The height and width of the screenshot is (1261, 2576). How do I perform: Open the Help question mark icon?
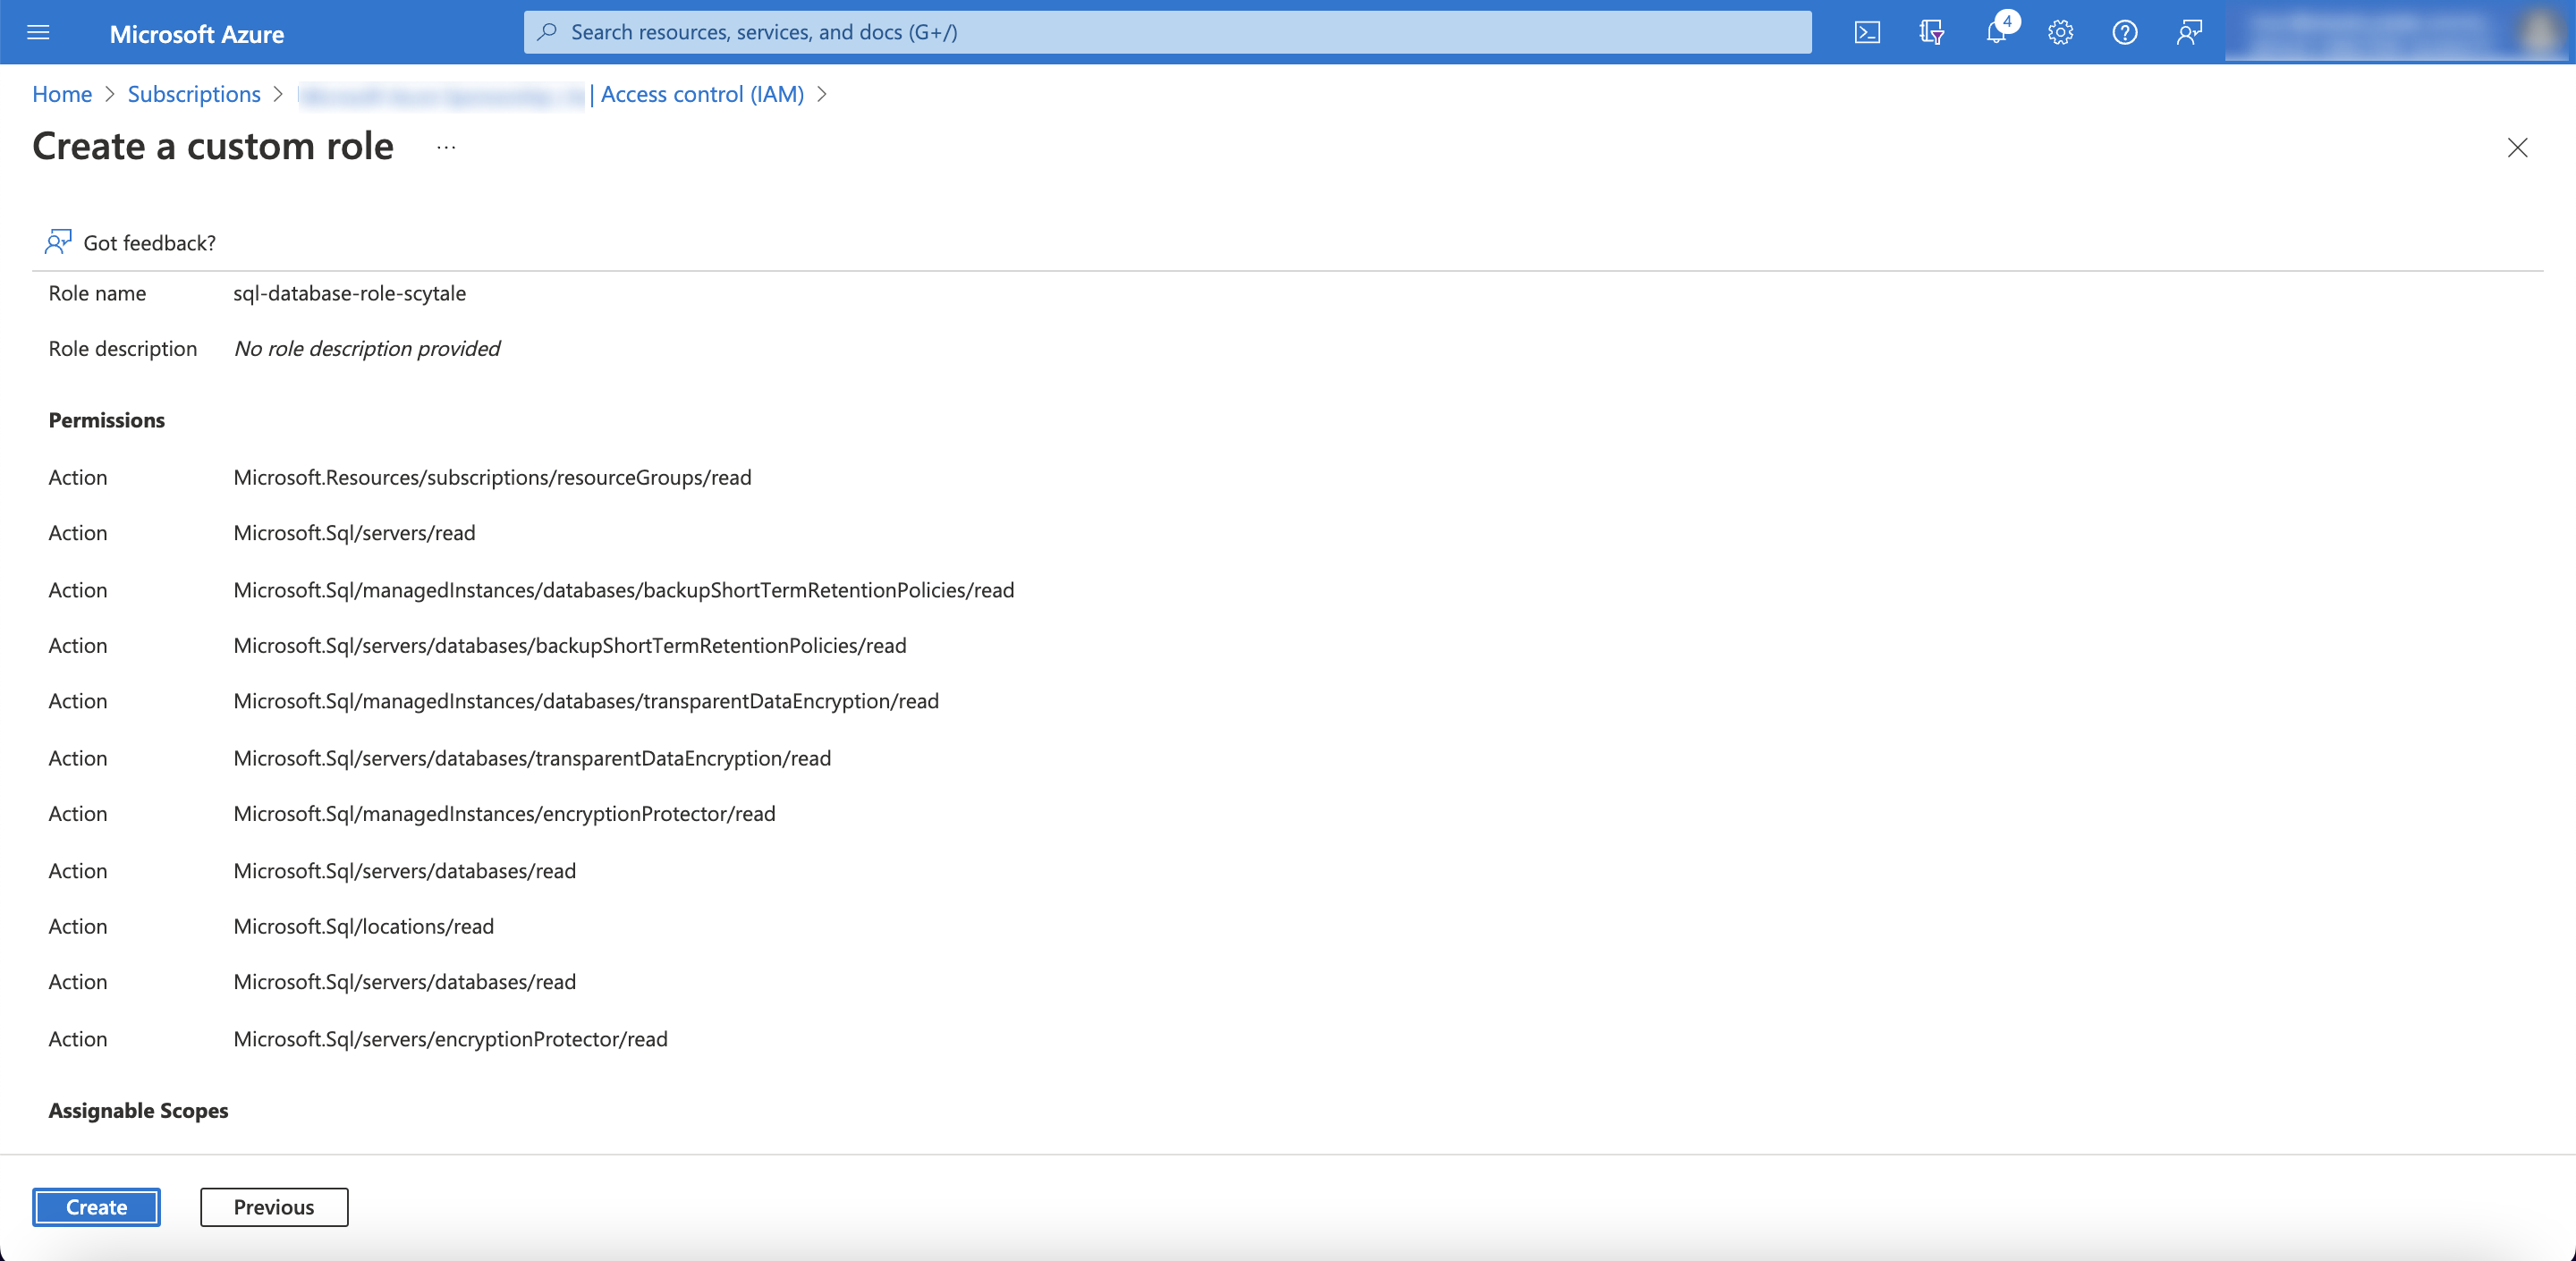(2125, 32)
